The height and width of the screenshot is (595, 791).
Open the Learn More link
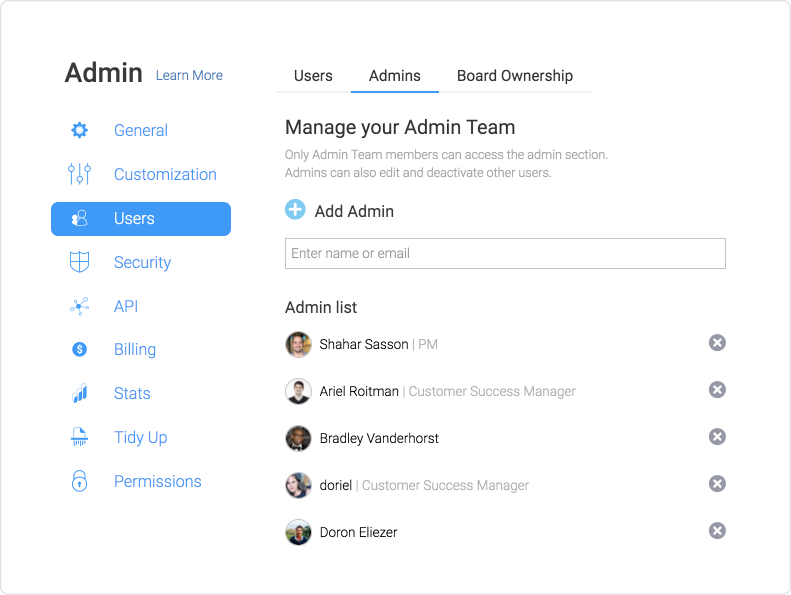189,75
